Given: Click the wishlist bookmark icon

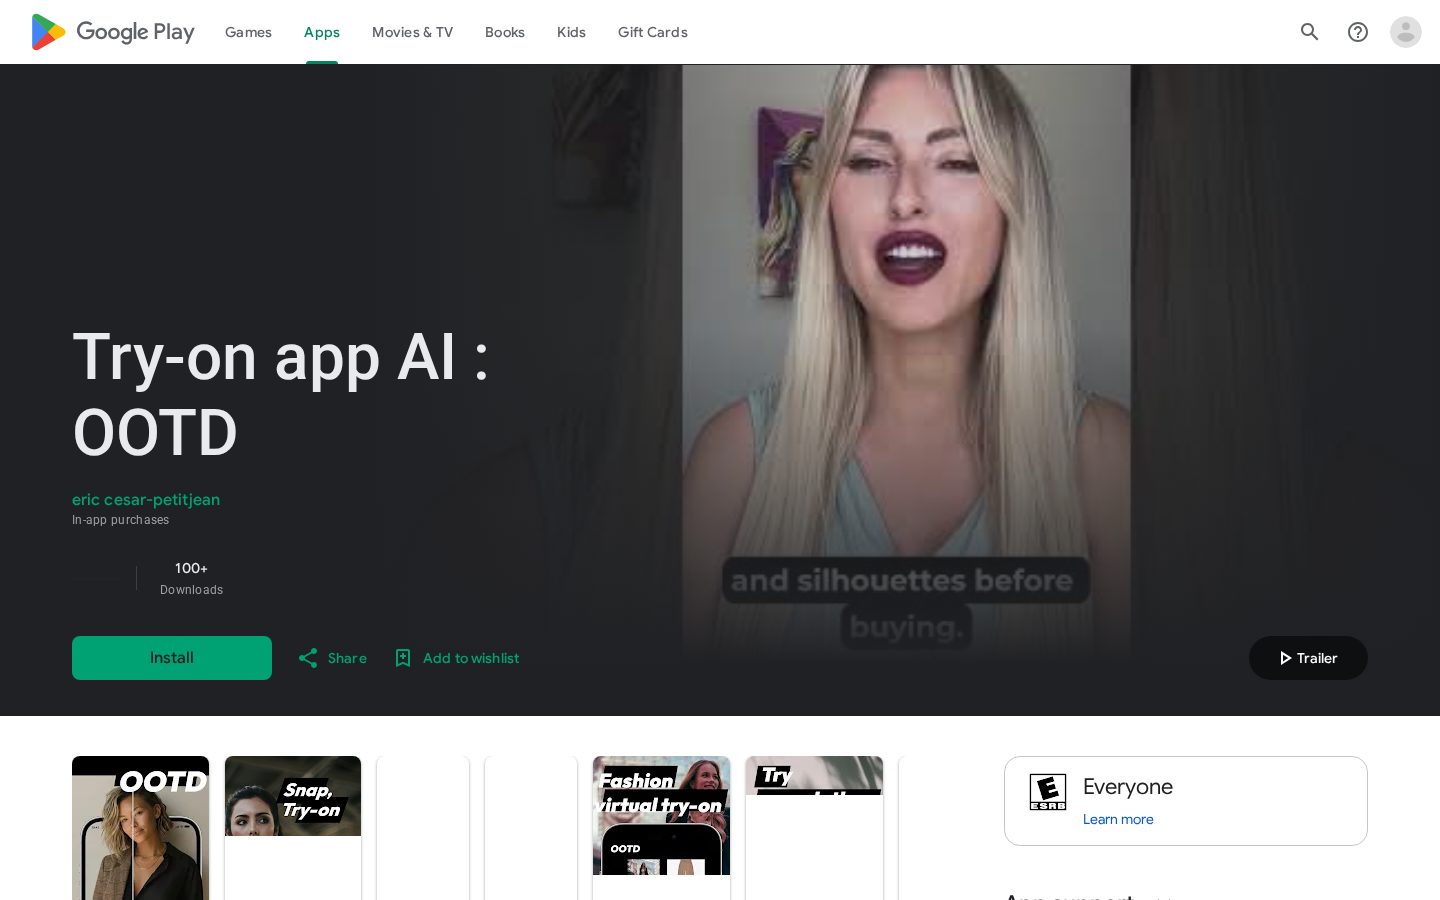Looking at the screenshot, I should point(403,658).
